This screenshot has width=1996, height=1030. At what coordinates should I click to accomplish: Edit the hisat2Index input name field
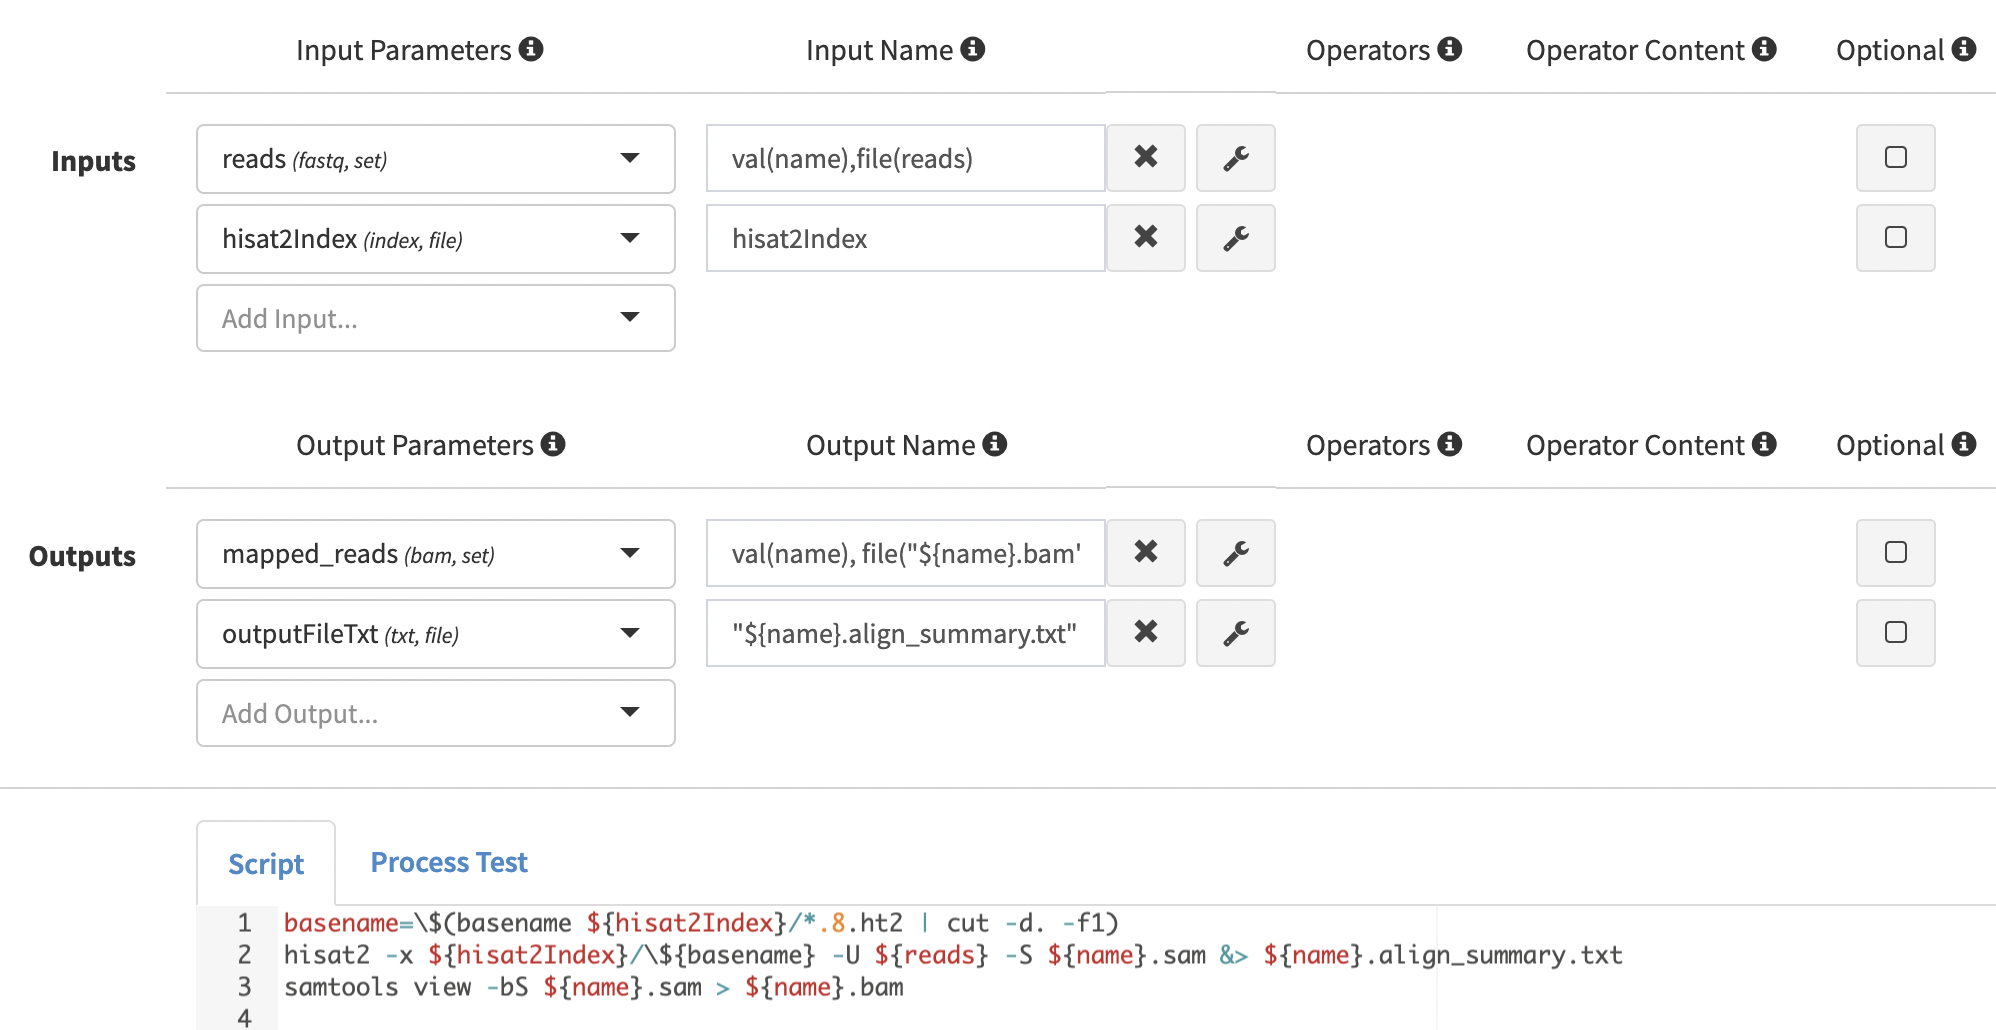(x=906, y=238)
